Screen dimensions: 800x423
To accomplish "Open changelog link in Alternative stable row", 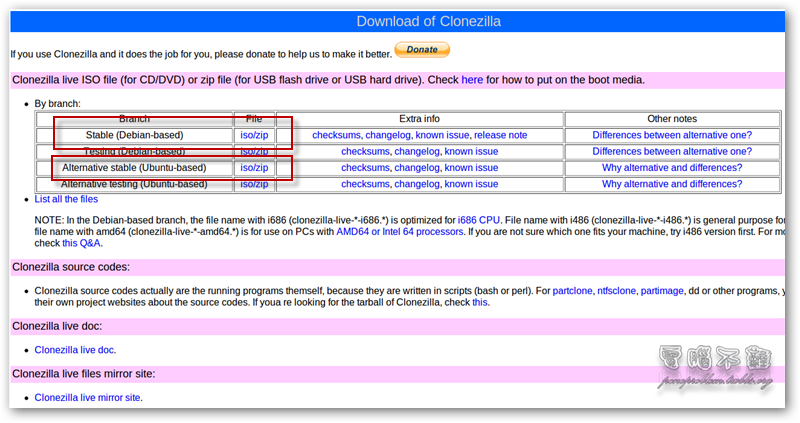I will [x=417, y=168].
